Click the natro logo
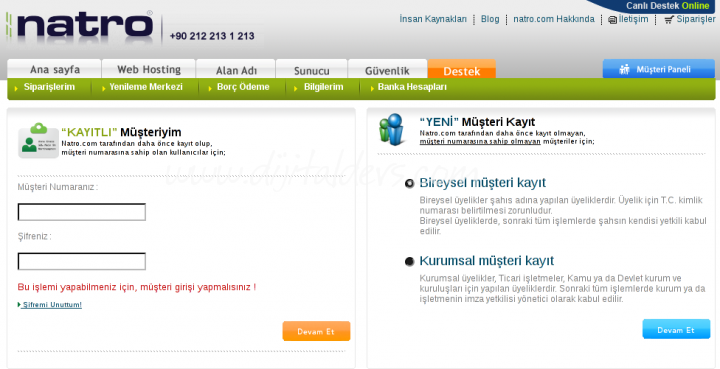Screen dimensions: 720x369 coord(80,28)
